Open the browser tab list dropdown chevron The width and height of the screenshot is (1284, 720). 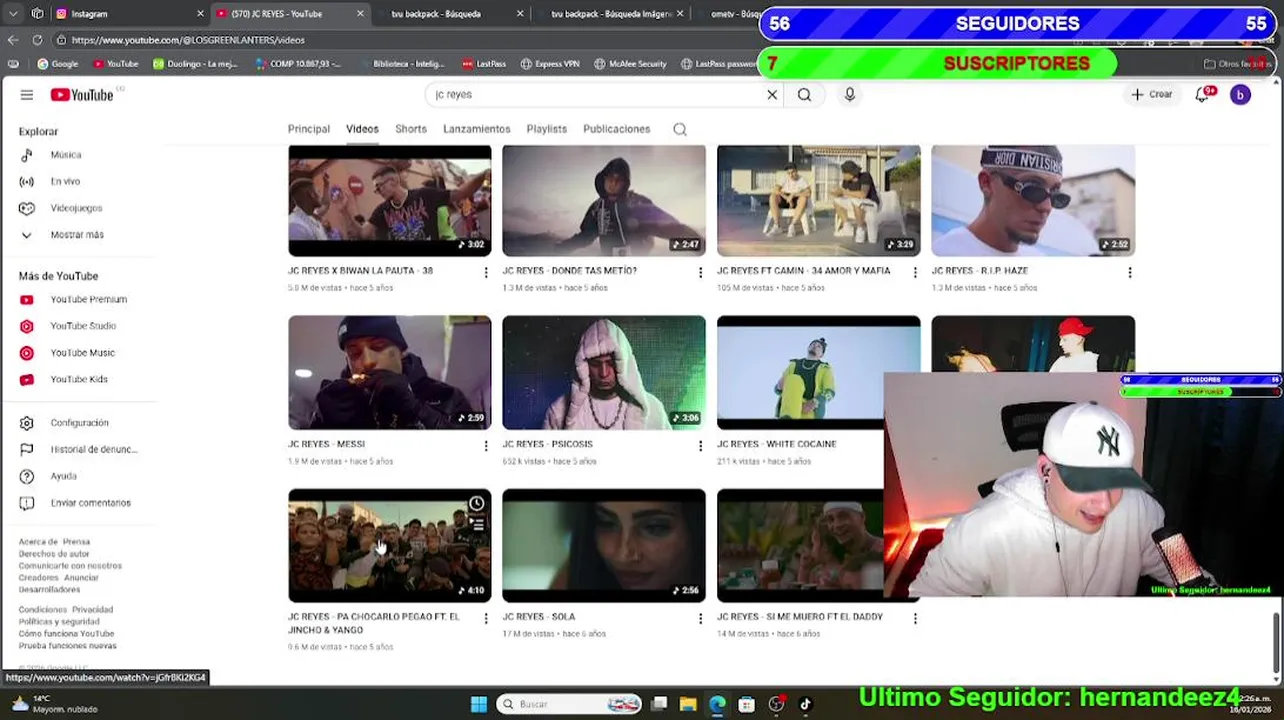click(12, 14)
